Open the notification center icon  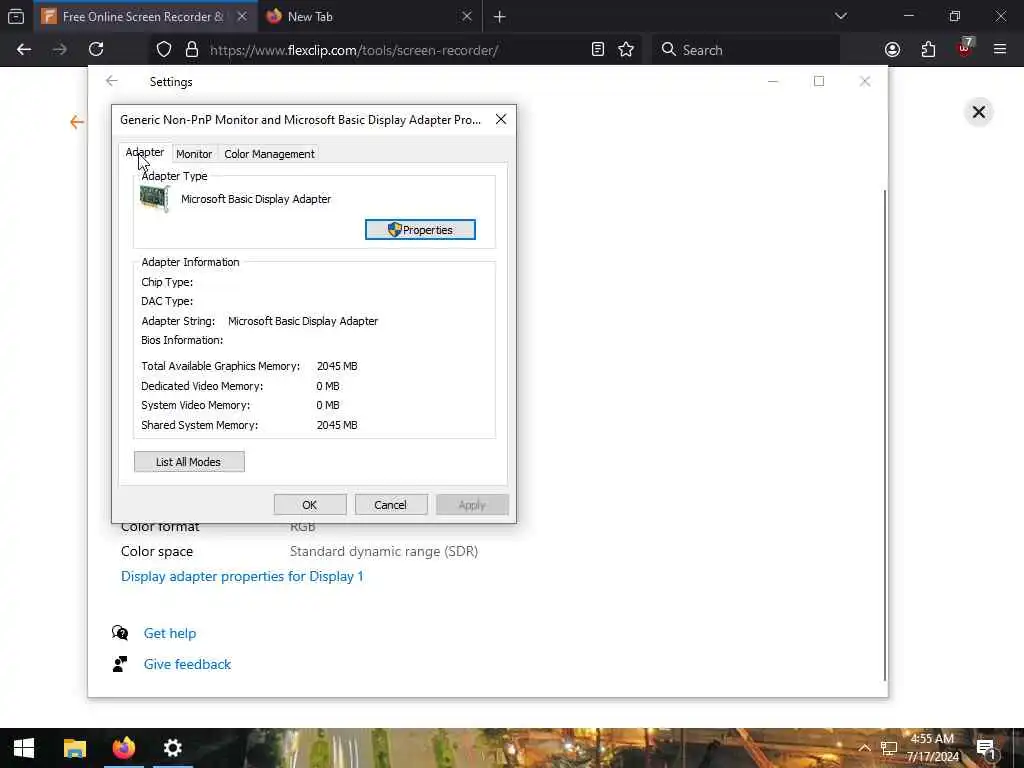coord(985,748)
